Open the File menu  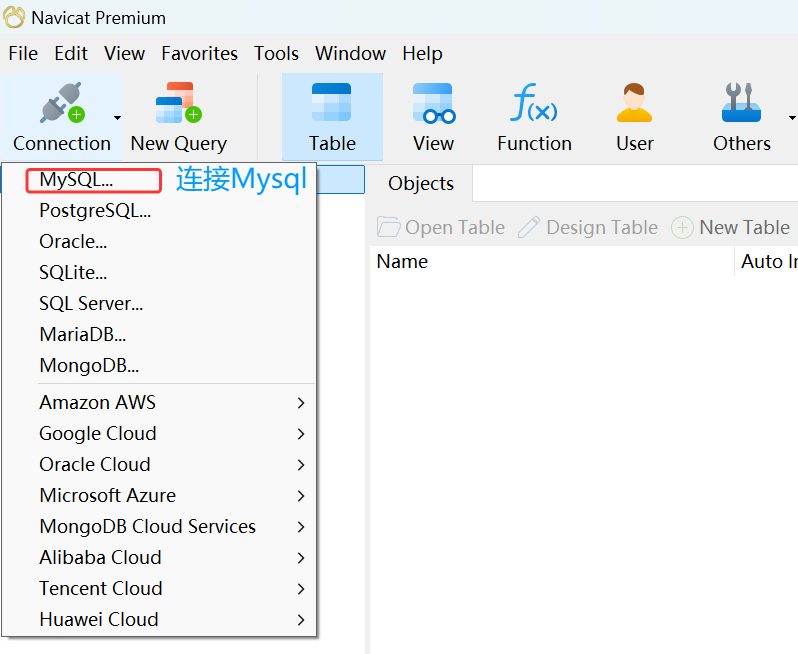coord(23,53)
